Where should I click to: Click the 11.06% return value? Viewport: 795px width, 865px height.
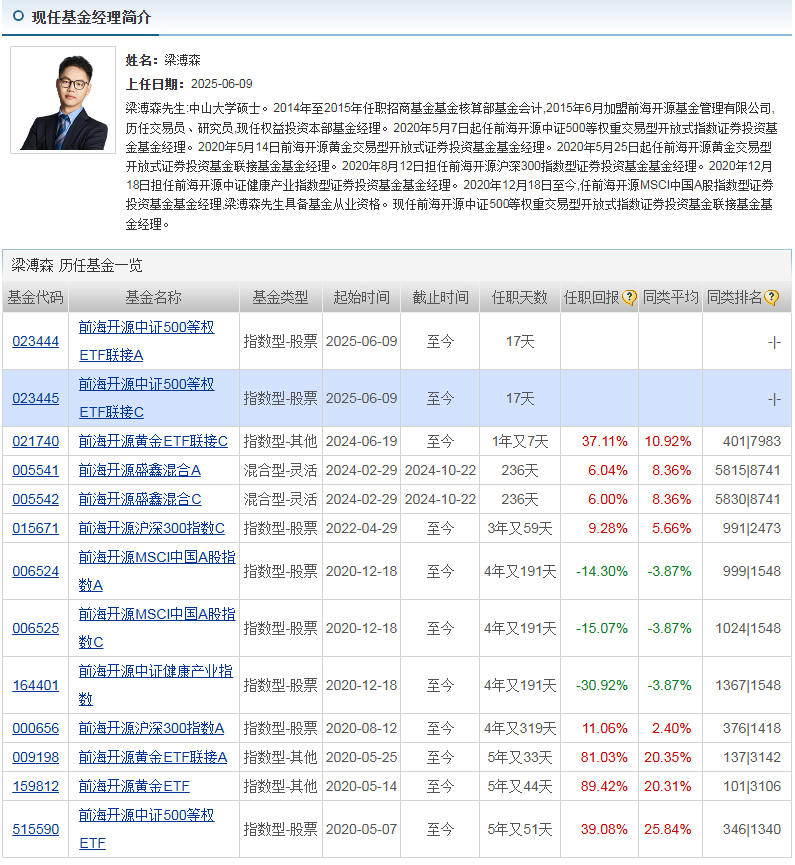coord(605,728)
